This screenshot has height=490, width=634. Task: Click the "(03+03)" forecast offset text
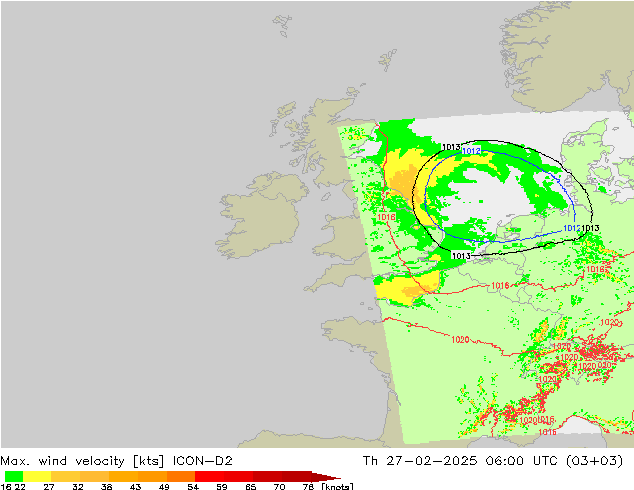[594, 461]
